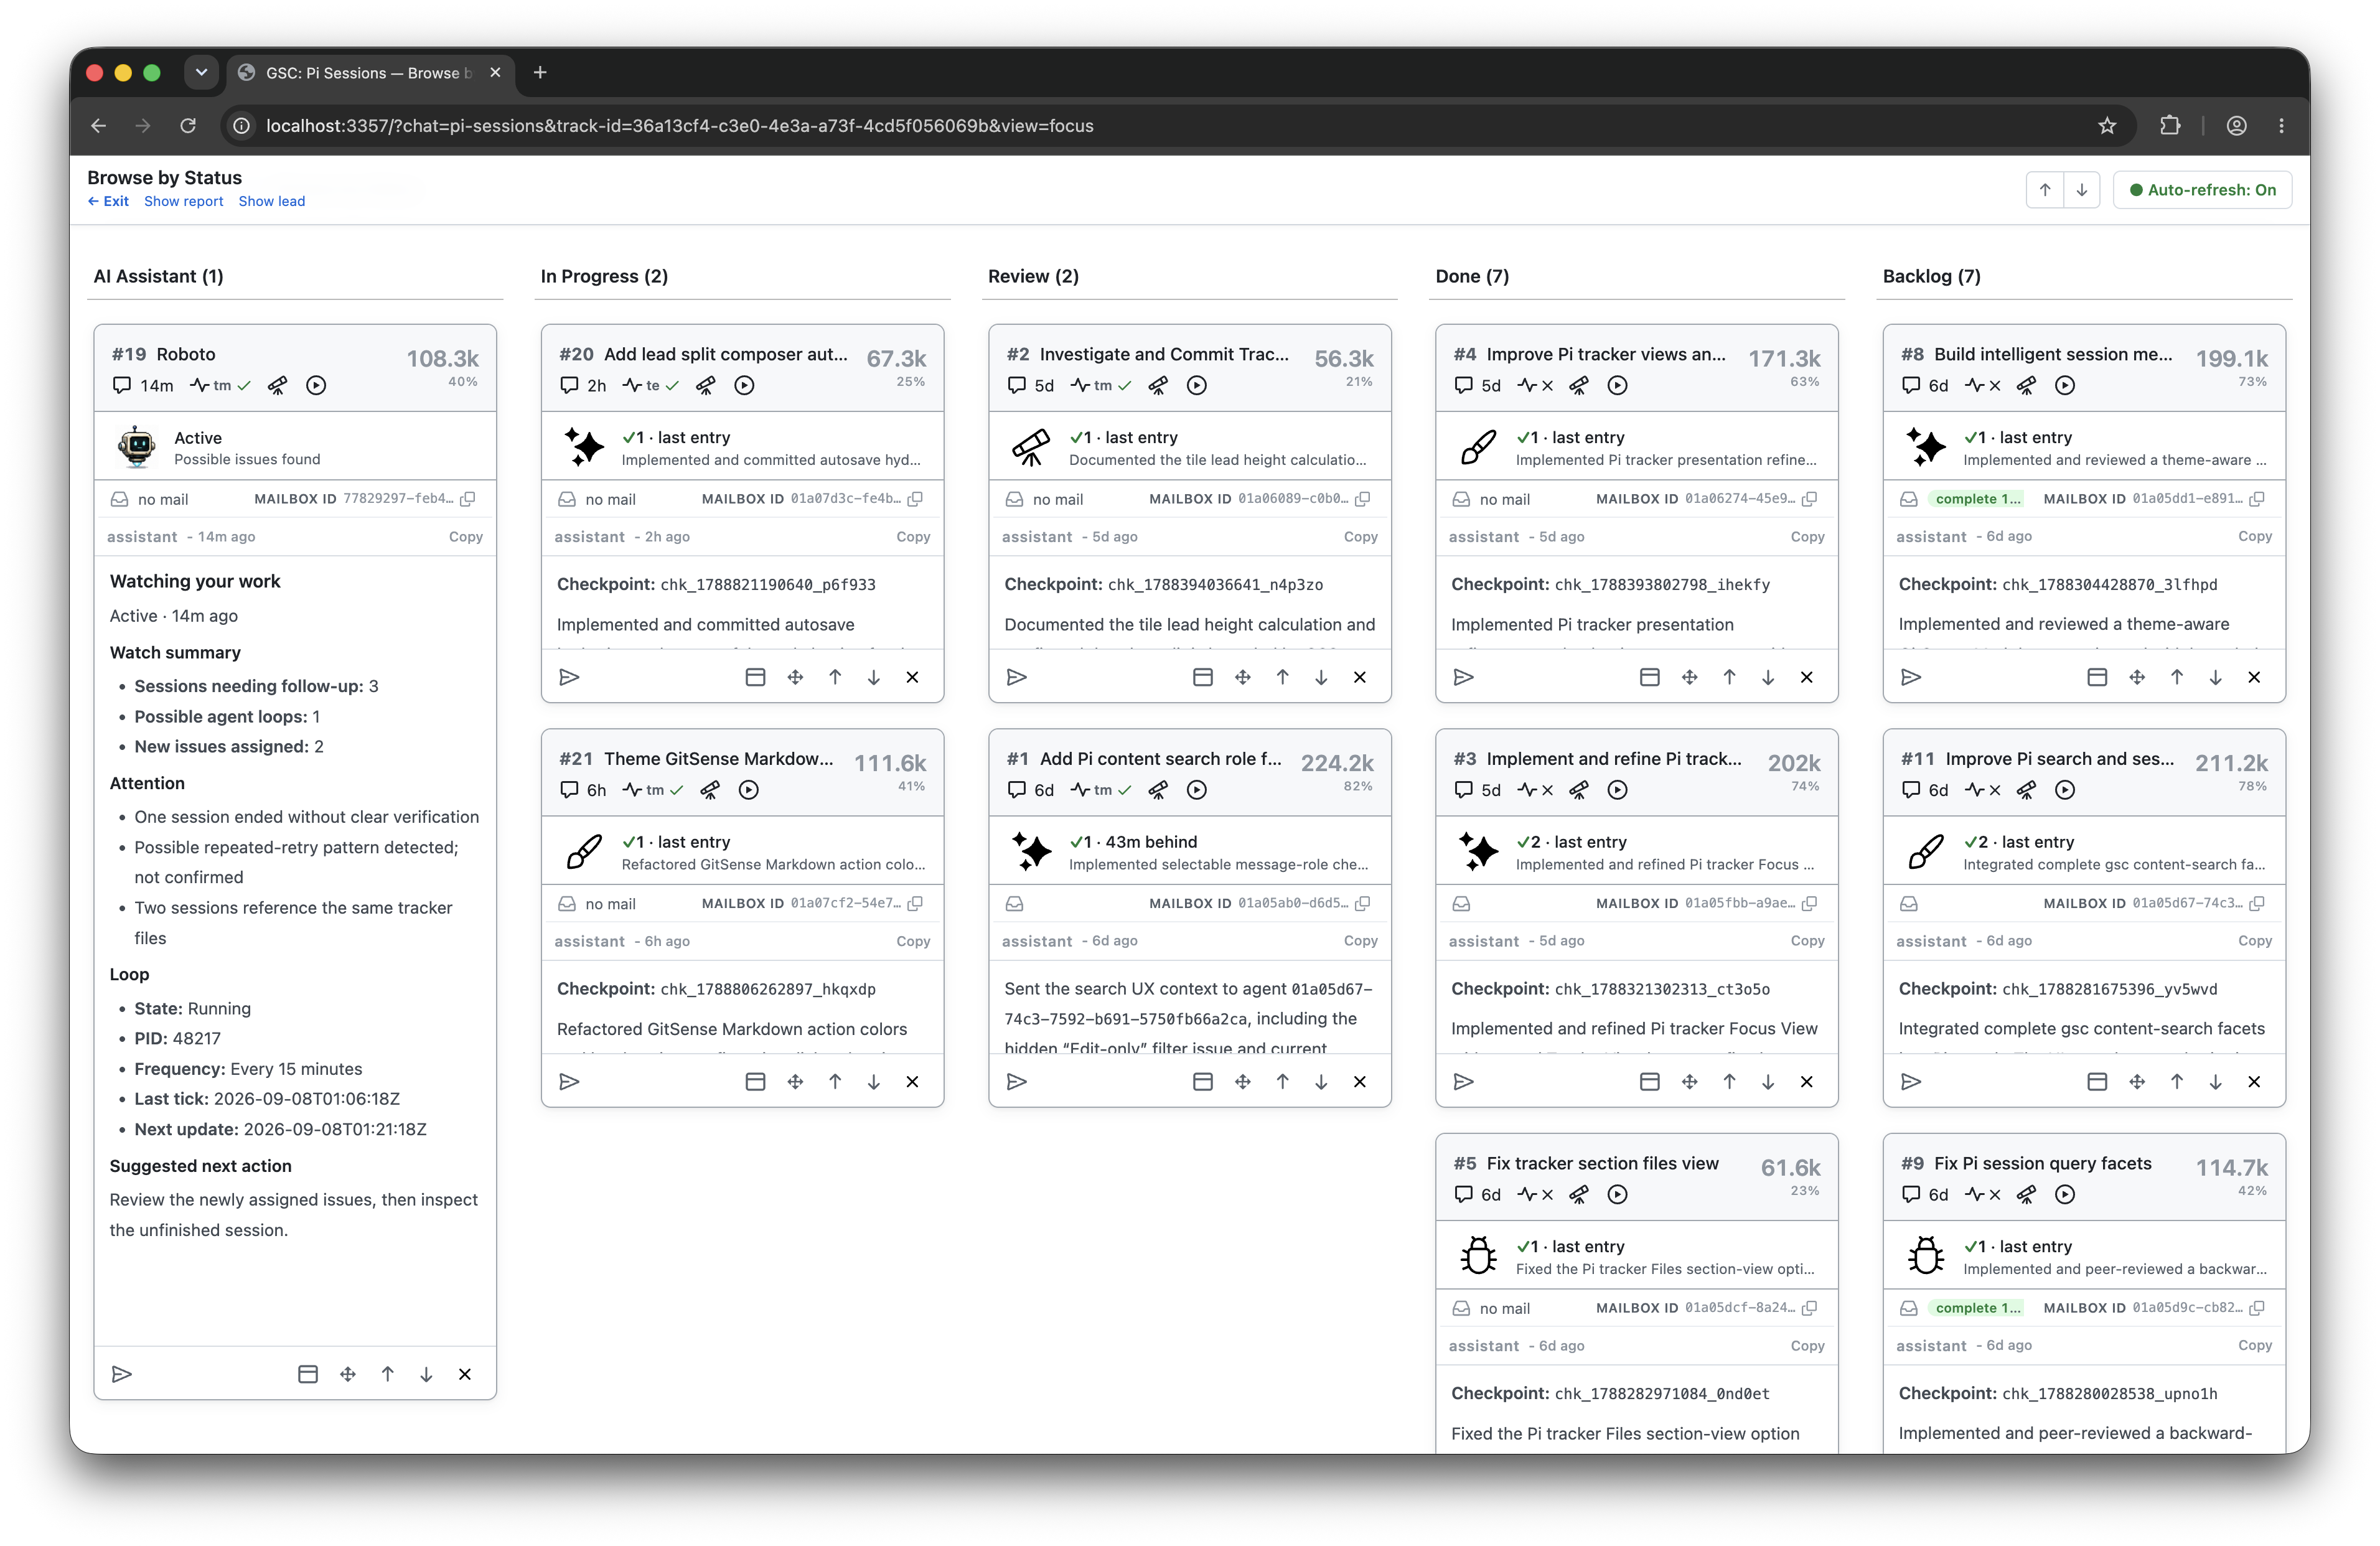Click send icon on #2 Investigate card
This screenshot has height=1546, width=2380.
(1017, 677)
